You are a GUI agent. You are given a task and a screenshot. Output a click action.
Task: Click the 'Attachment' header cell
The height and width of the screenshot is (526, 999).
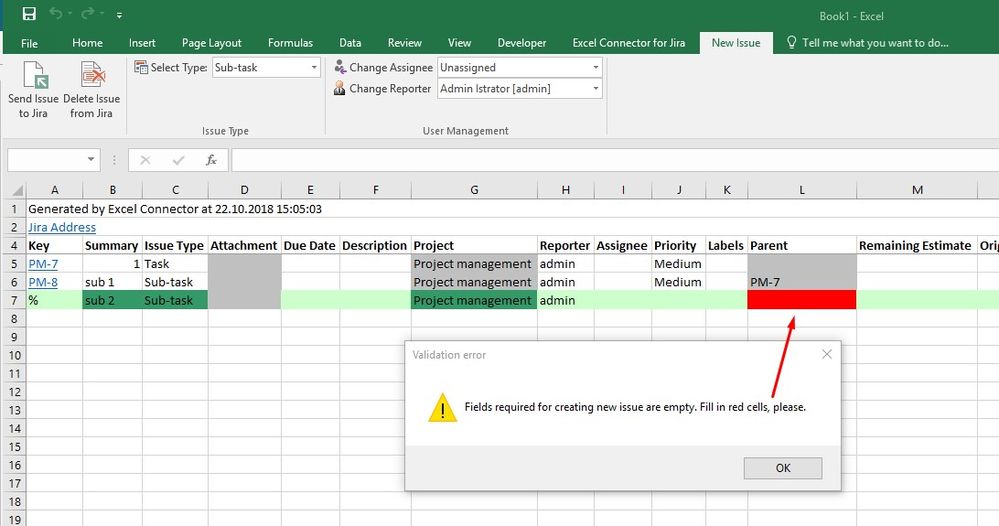coord(244,245)
